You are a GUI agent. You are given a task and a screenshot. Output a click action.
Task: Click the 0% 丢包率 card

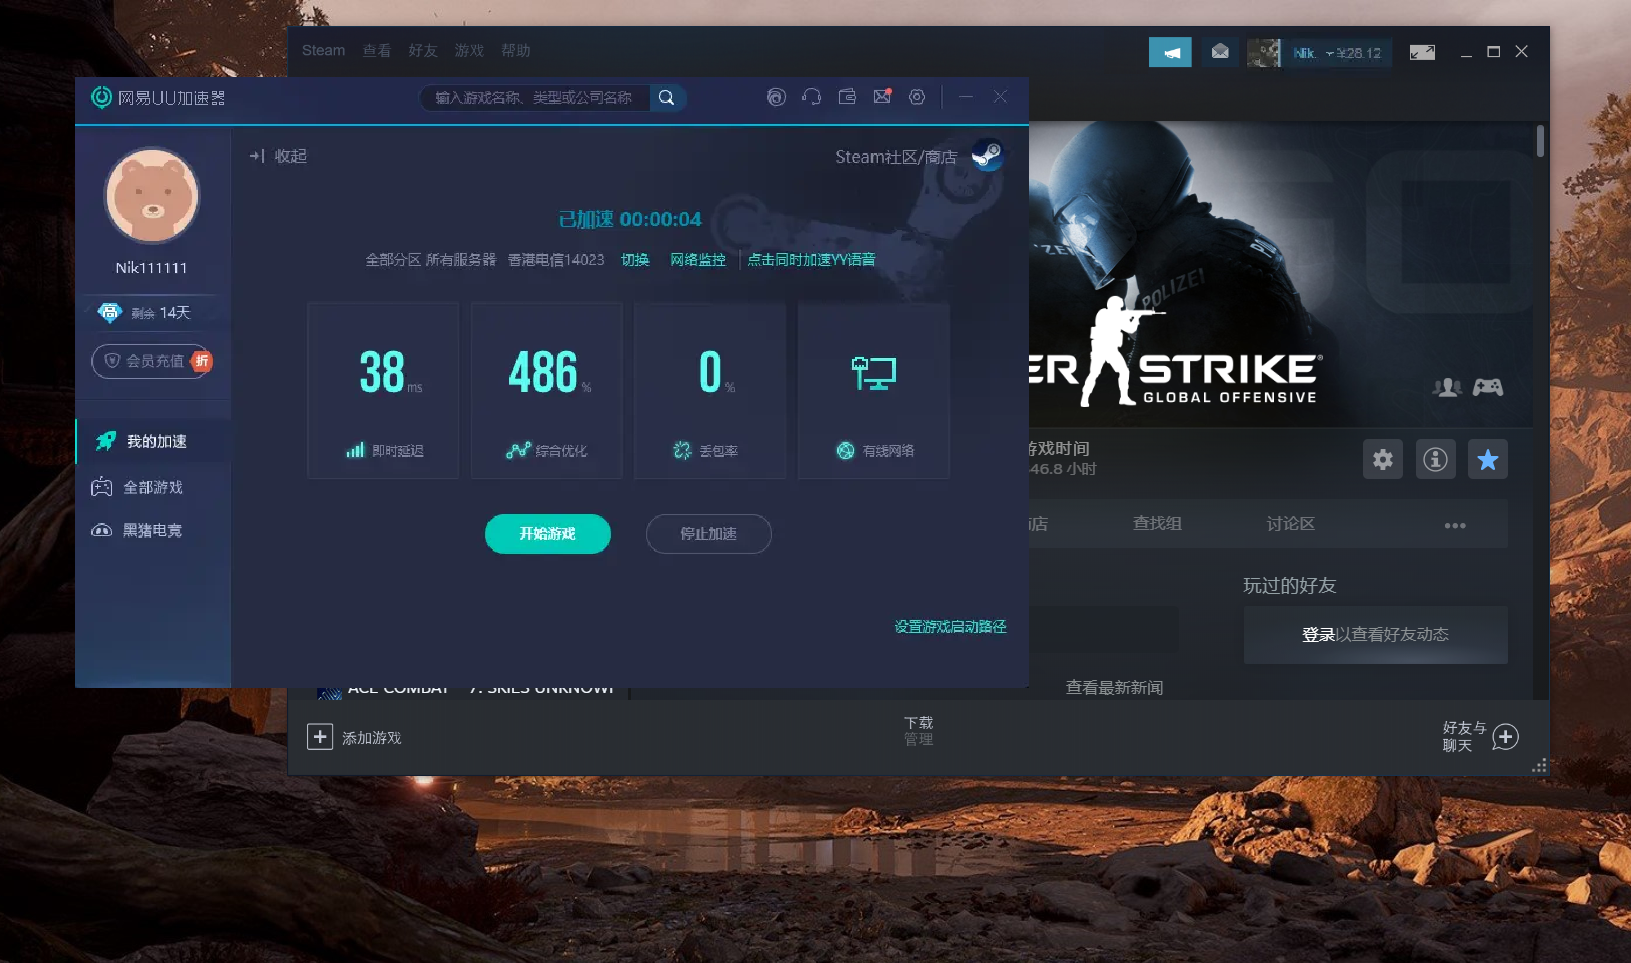coord(710,390)
